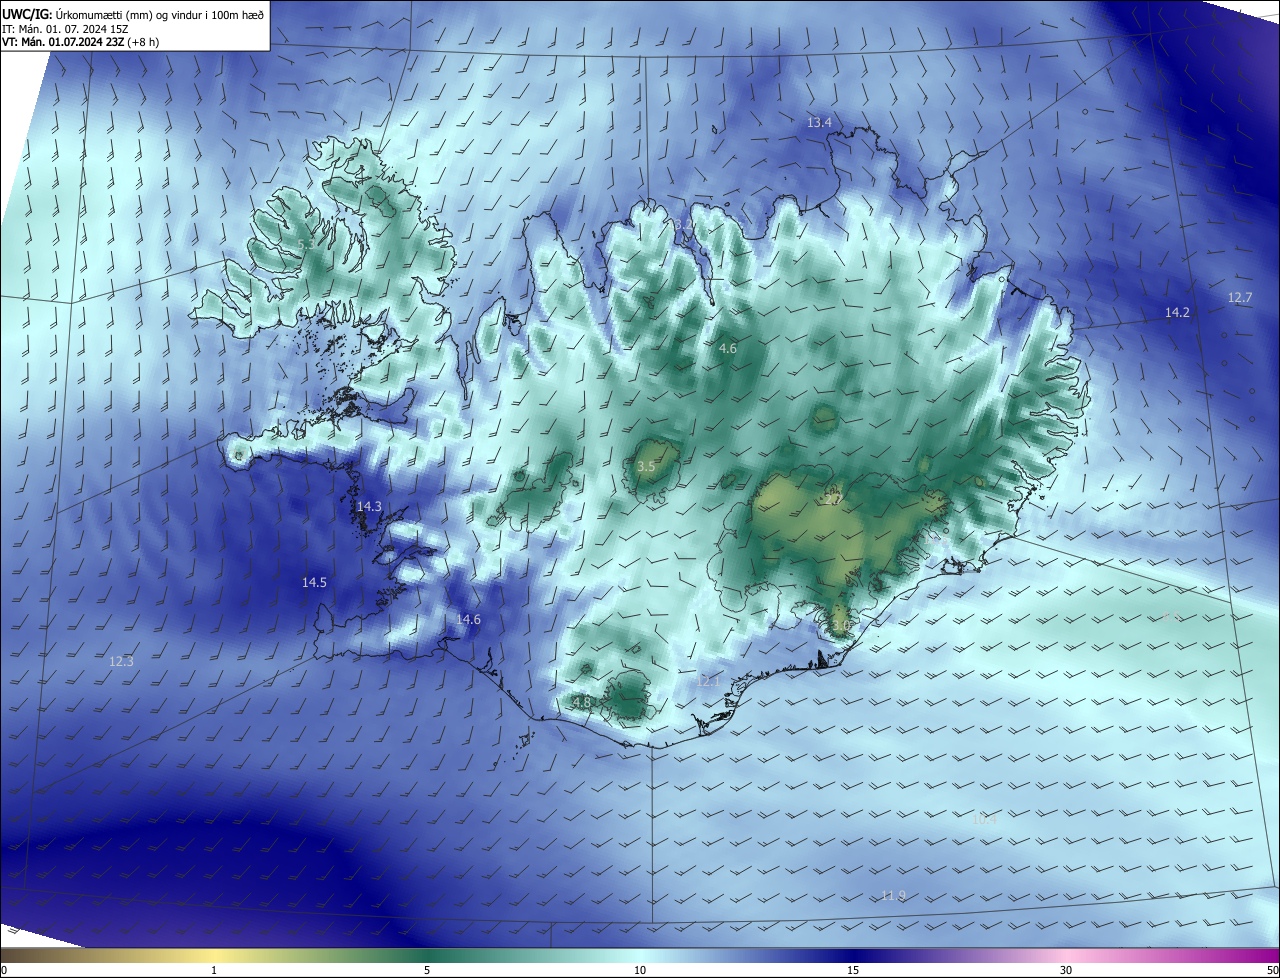Click the '10' tick label on the color scale
The width and height of the screenshot is (1280, 978).
[640, 970]
